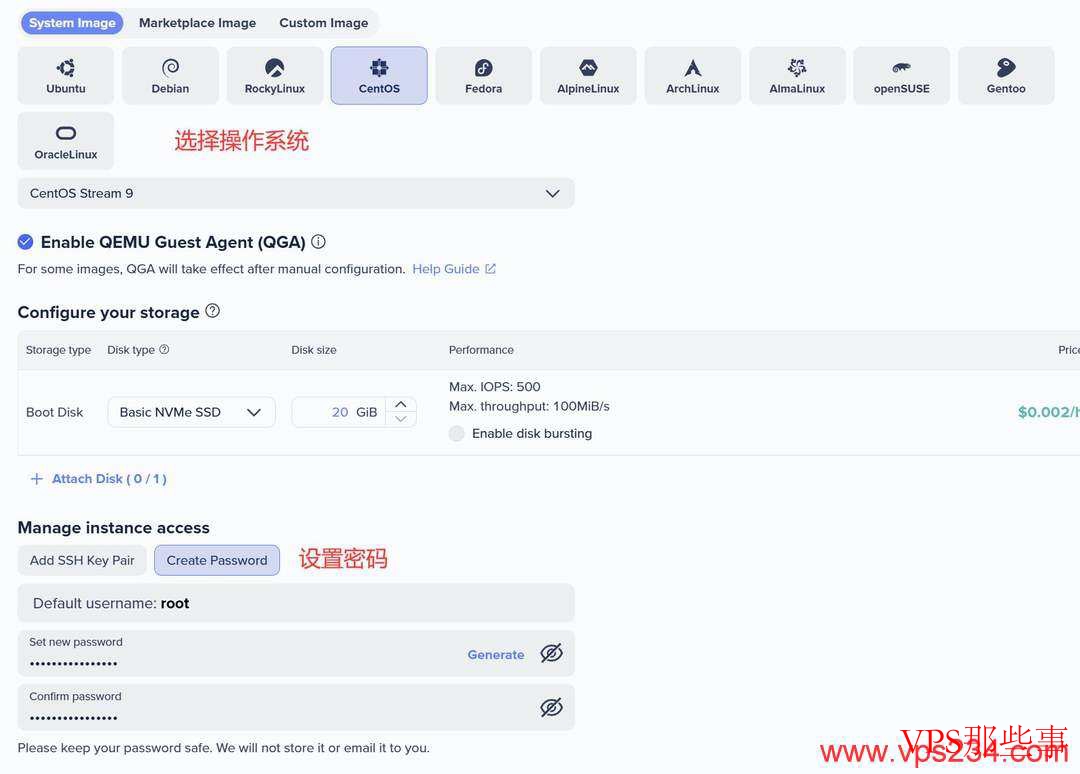Show the new password via eye icon
The height and width of the screenshot is (774, 1080).
click(551, 653)
